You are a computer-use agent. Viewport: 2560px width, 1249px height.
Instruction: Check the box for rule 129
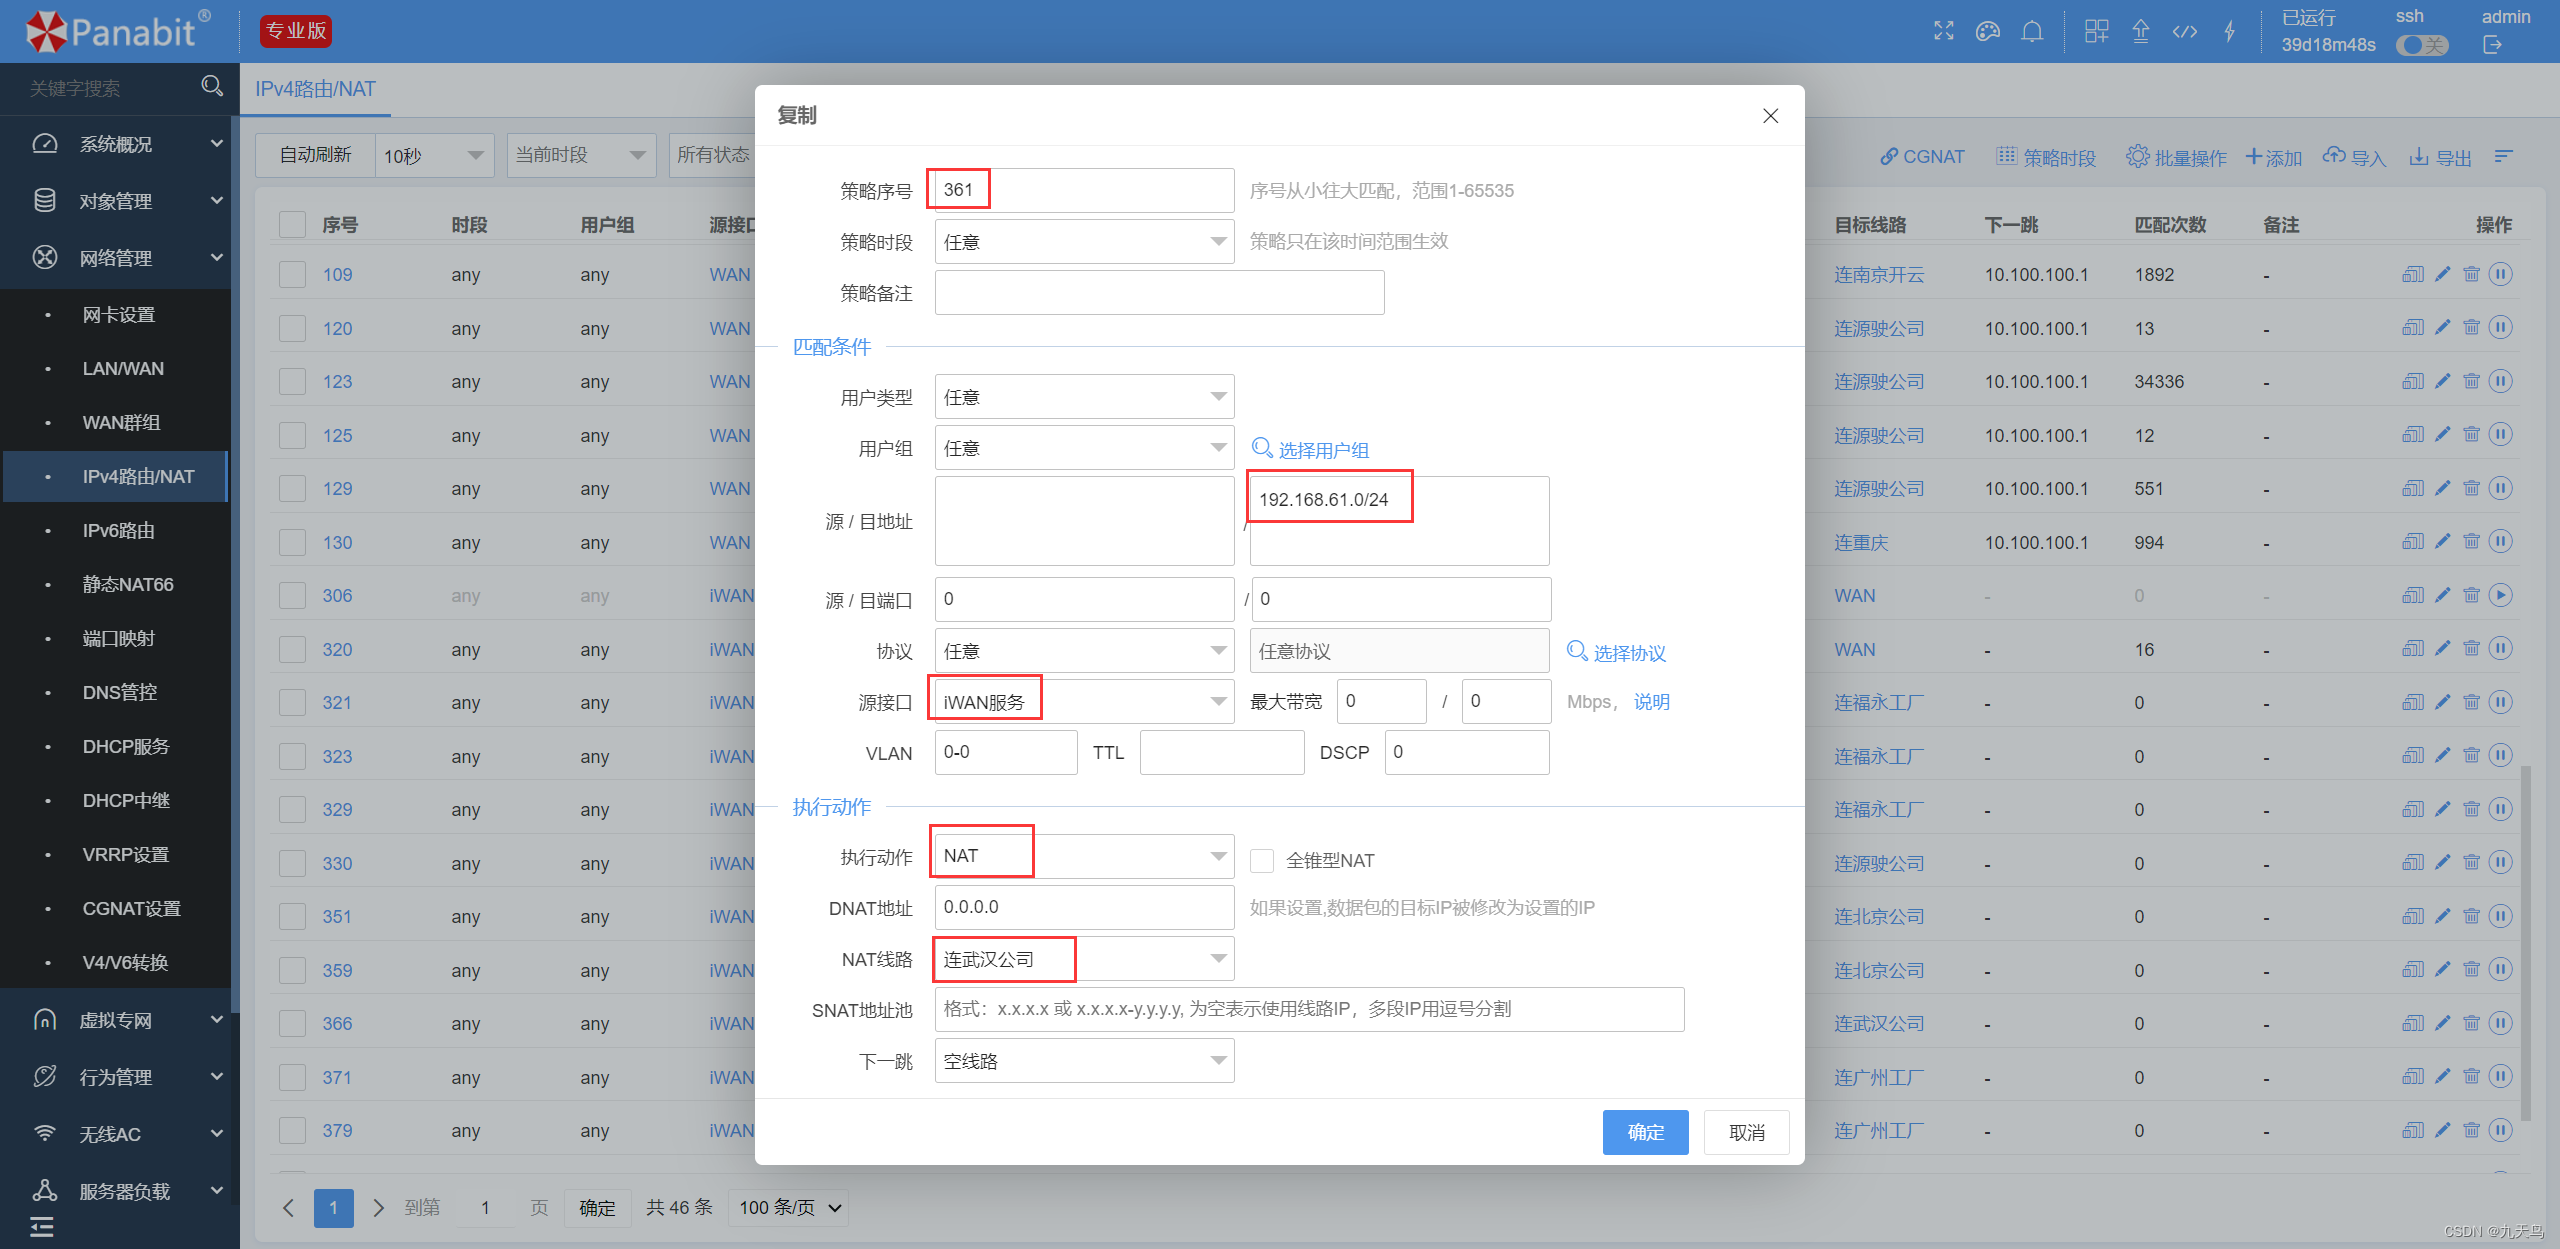(292, 488)
